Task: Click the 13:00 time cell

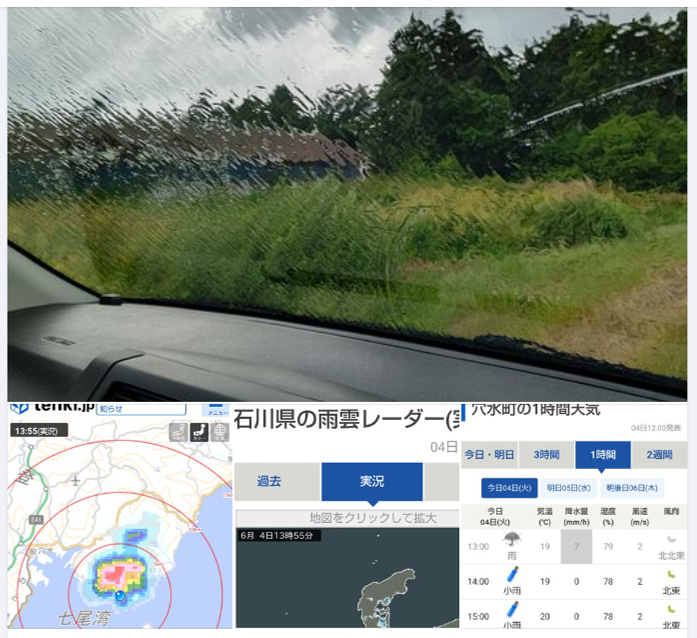Action: tap(478, 546)
